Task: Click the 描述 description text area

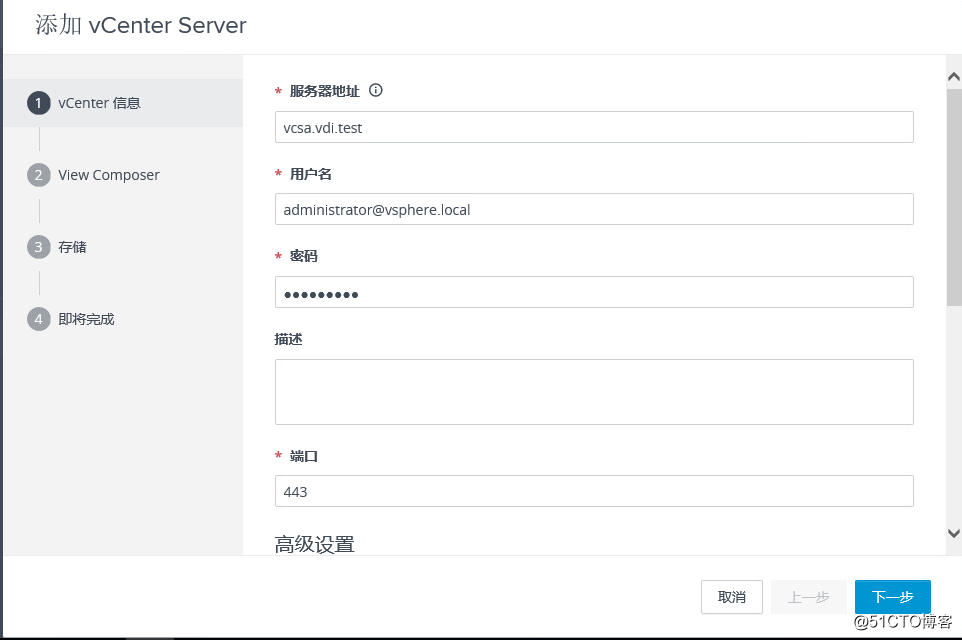Action: [594, 392]
